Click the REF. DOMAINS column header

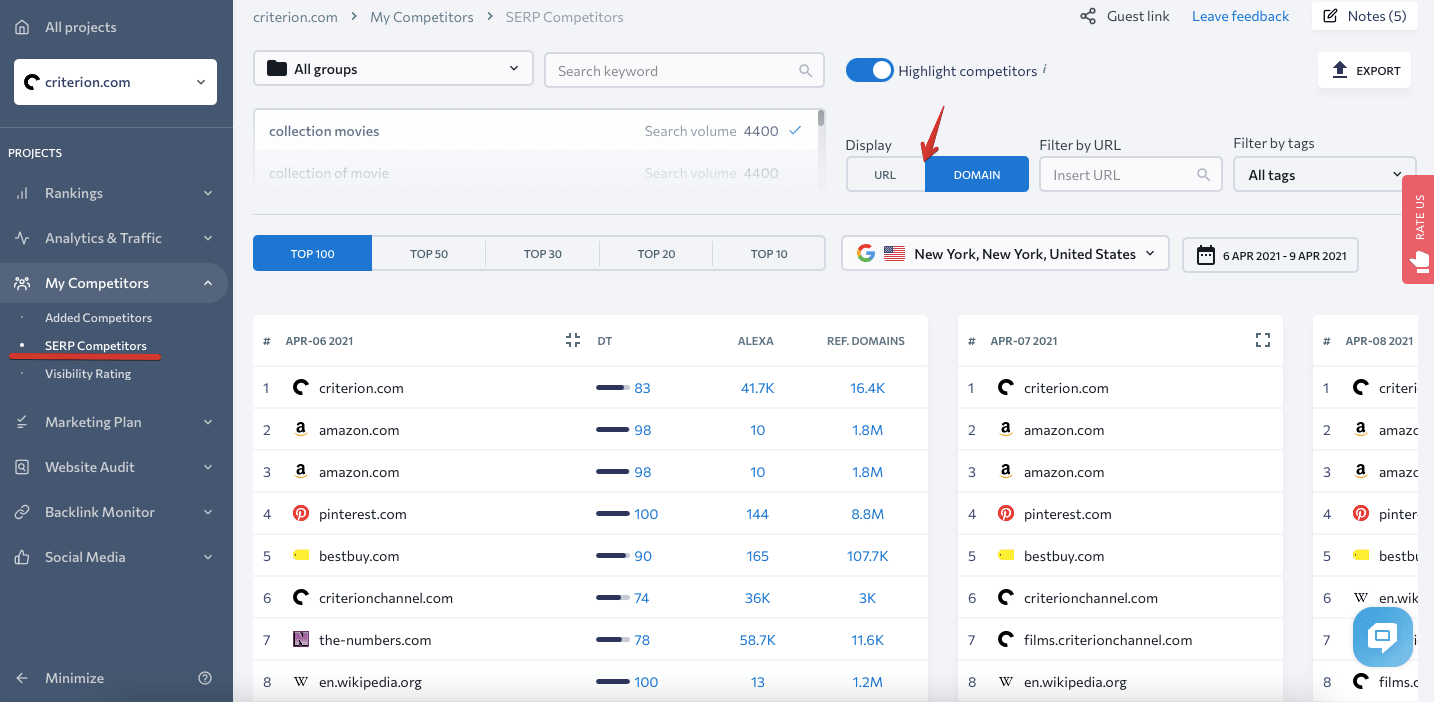click(x=866, y=341)
